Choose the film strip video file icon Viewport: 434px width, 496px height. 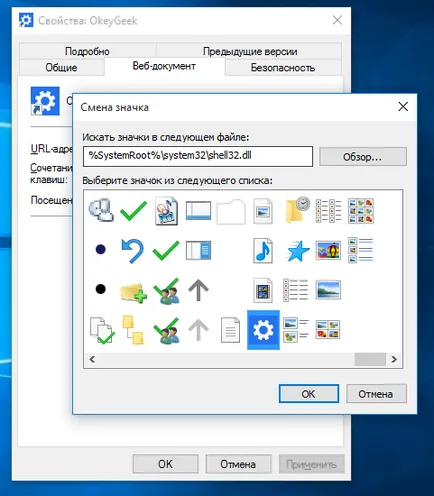click(x=263, y=290)
